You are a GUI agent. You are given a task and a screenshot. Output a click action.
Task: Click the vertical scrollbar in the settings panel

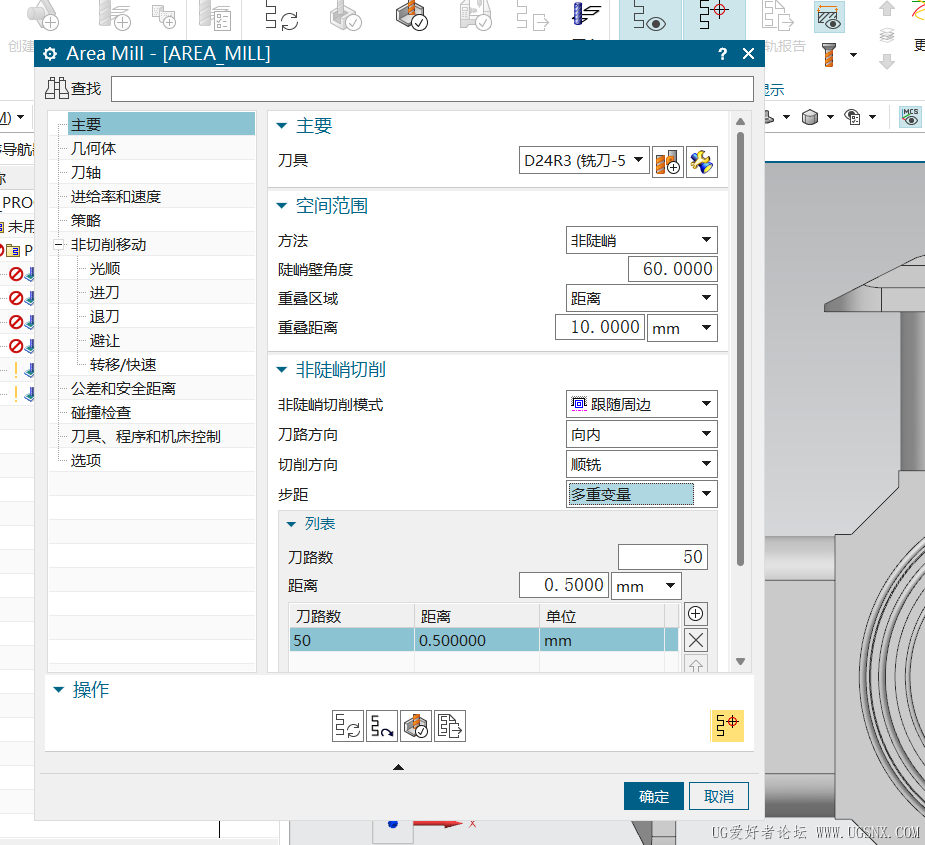(x=740, y=350)
